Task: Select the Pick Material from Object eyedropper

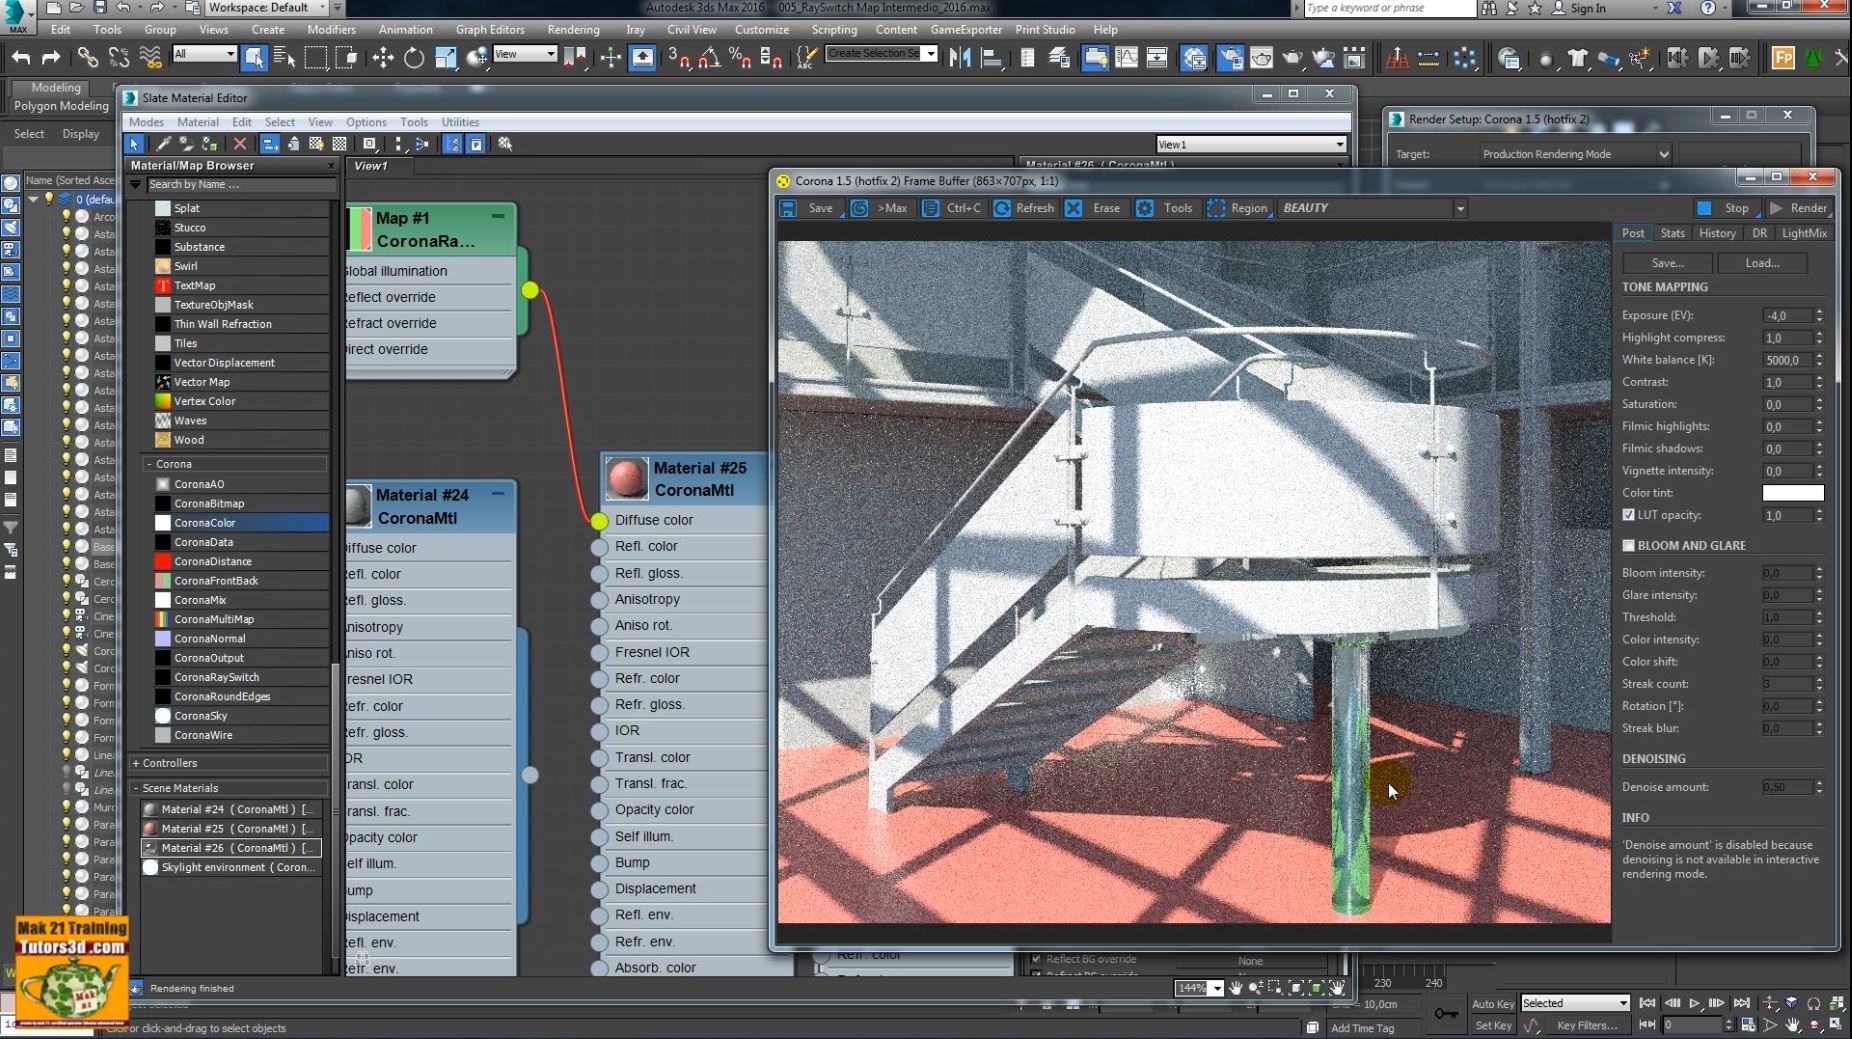Action: pyautogui.click(x=163, y=144)
